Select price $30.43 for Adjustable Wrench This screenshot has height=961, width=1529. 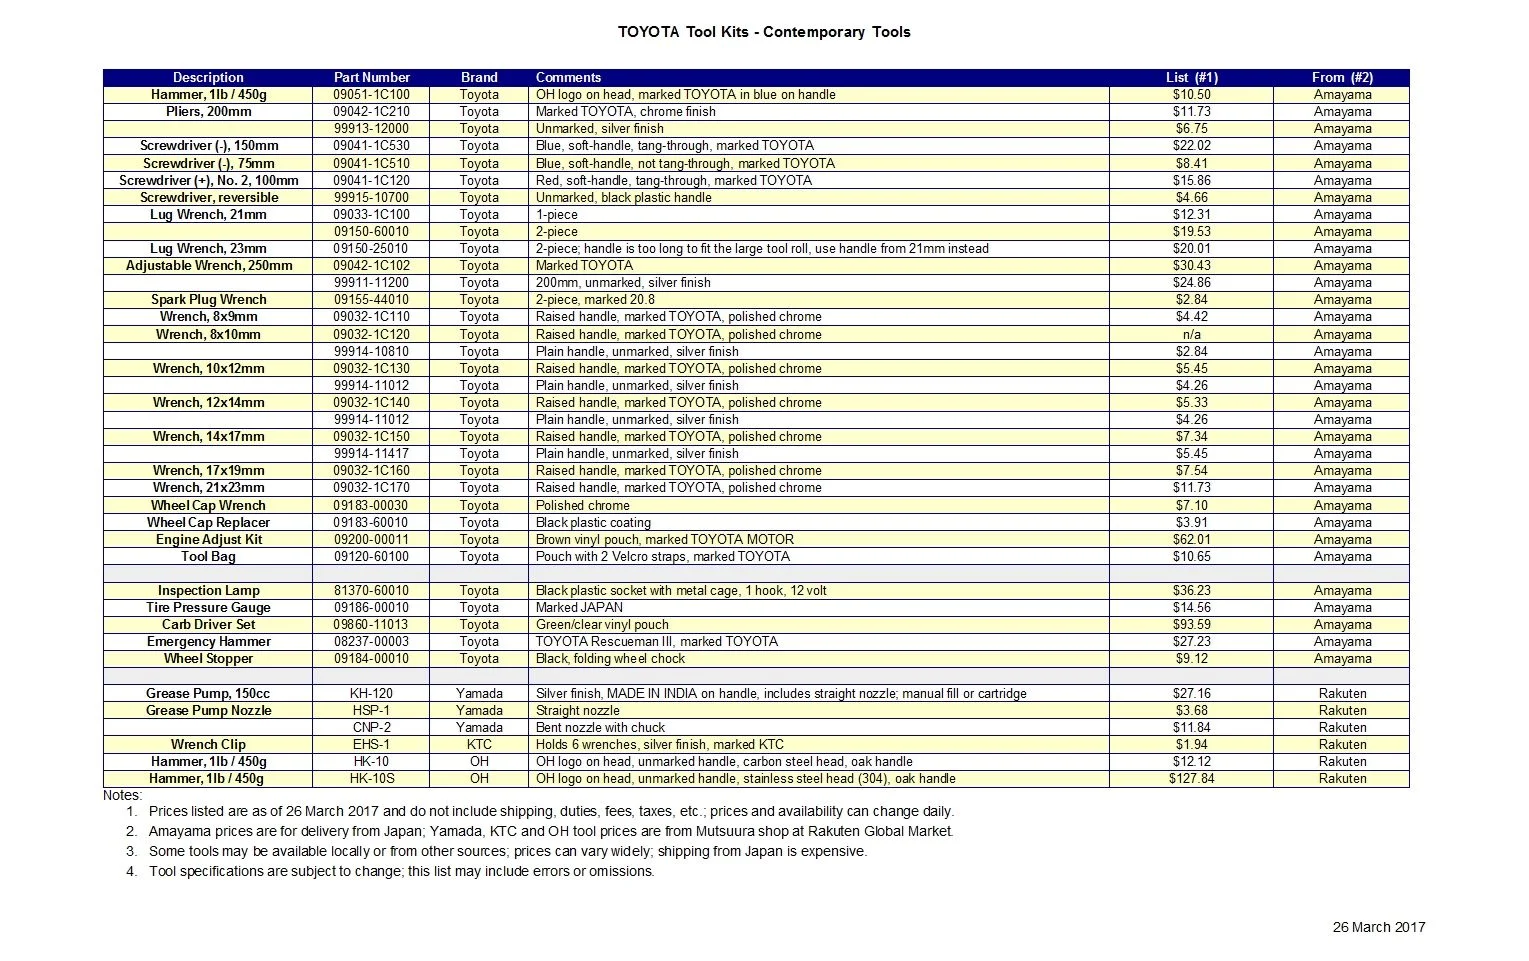pos(1191,265)
